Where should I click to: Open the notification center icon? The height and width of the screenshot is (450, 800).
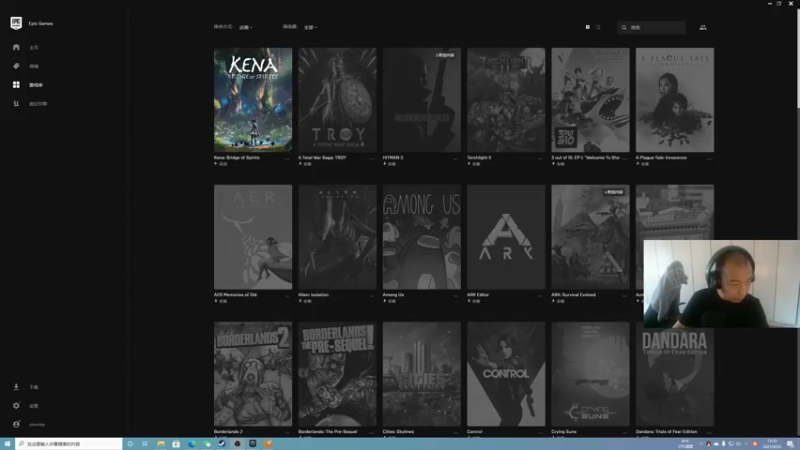pos(790,444)
